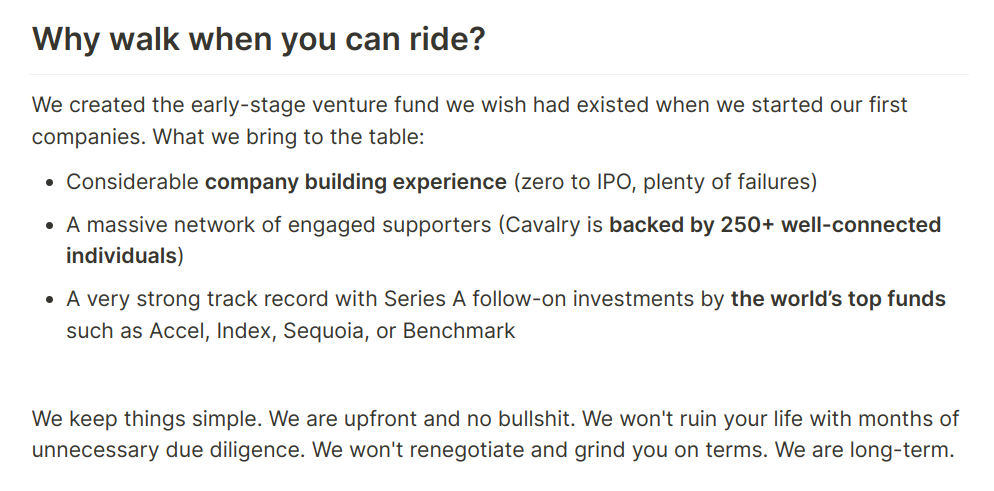Click the bold text "backed by 250+ well-connected"
Screen dimensions: 994x491
tap(775, 225)
